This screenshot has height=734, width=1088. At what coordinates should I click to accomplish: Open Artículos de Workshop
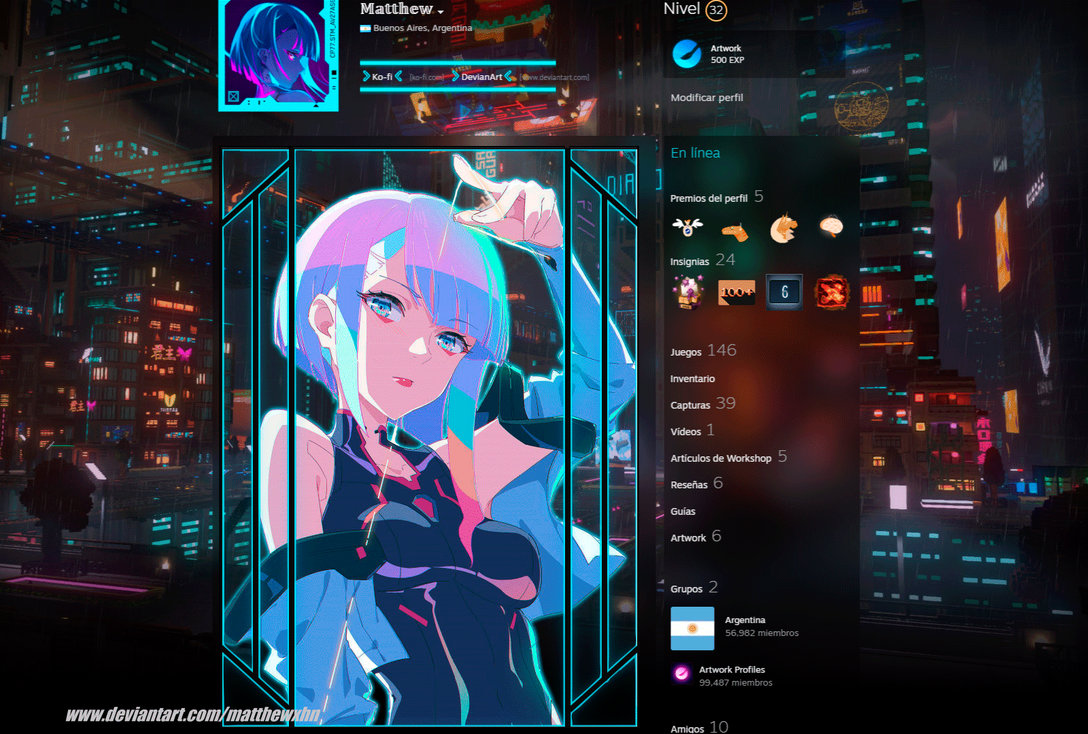click(x=729, y=457)
